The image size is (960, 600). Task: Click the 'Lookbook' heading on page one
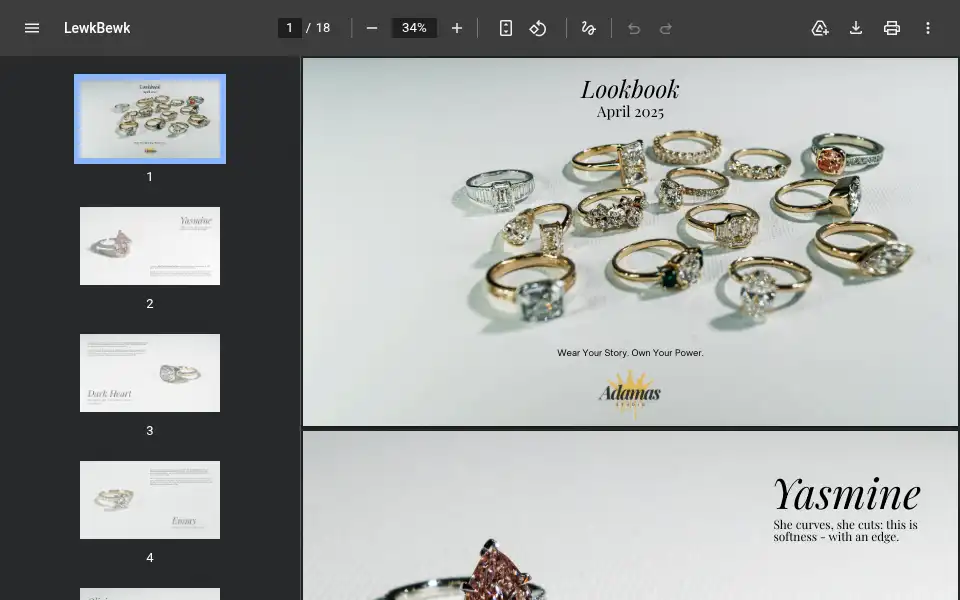[x=630, y=89]
